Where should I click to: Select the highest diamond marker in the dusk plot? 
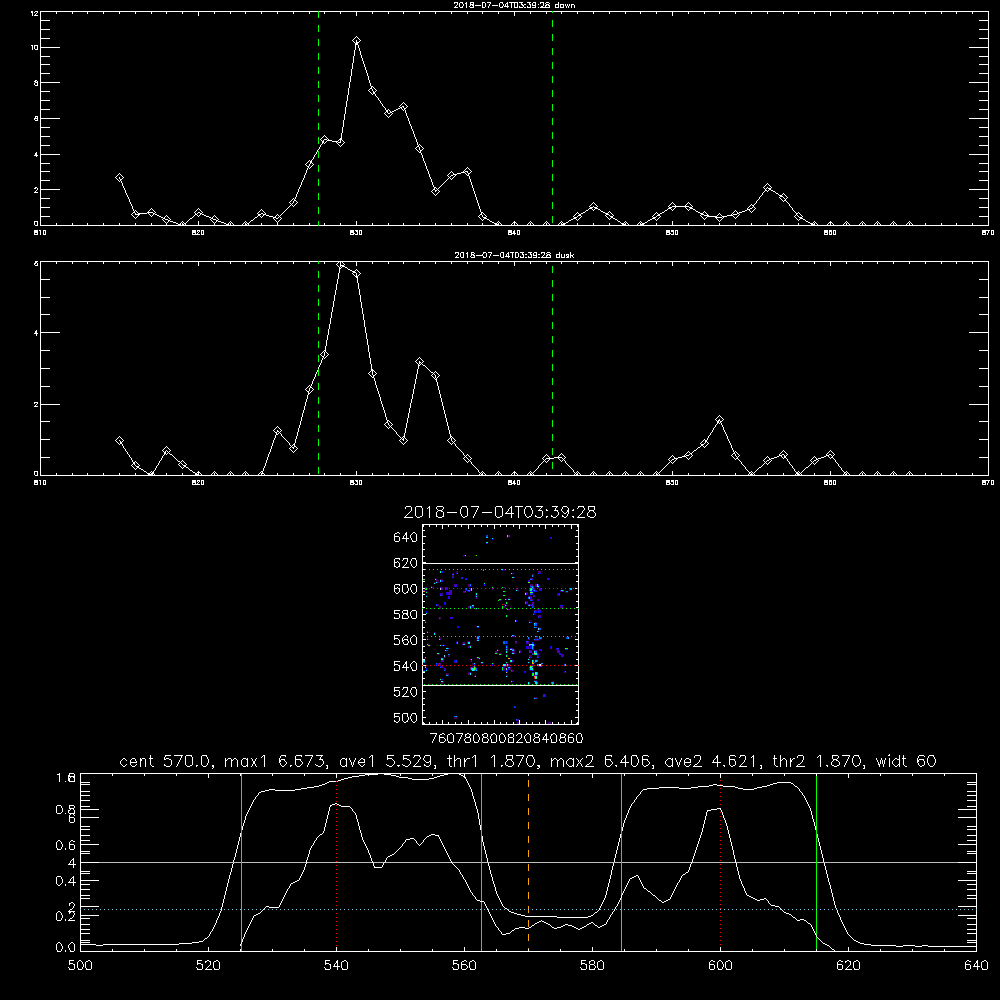point(341,265)
